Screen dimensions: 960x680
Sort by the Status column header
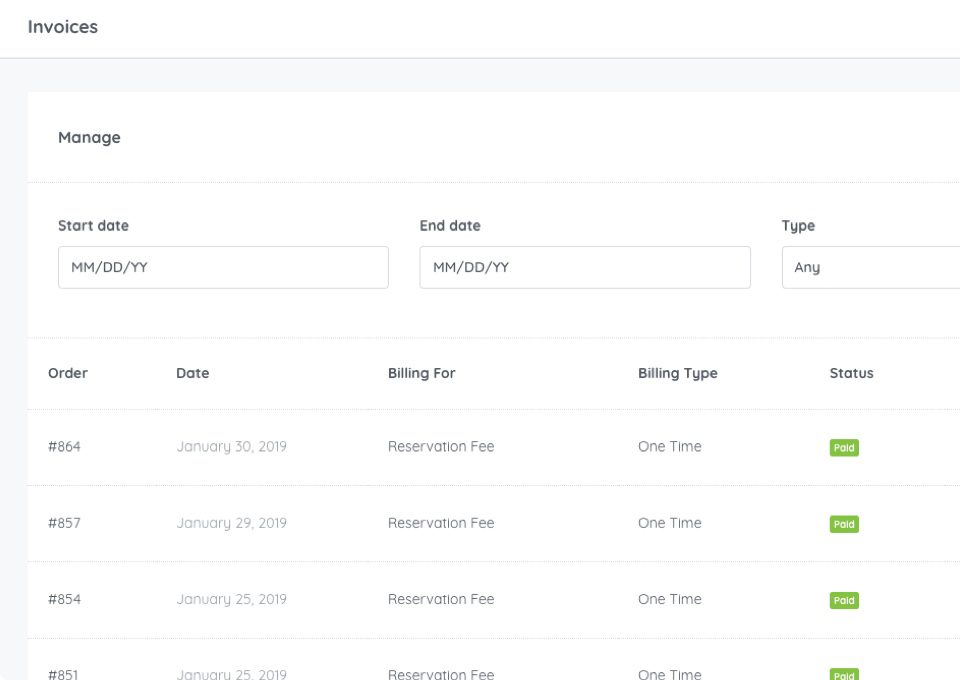[x=851, y=373]
